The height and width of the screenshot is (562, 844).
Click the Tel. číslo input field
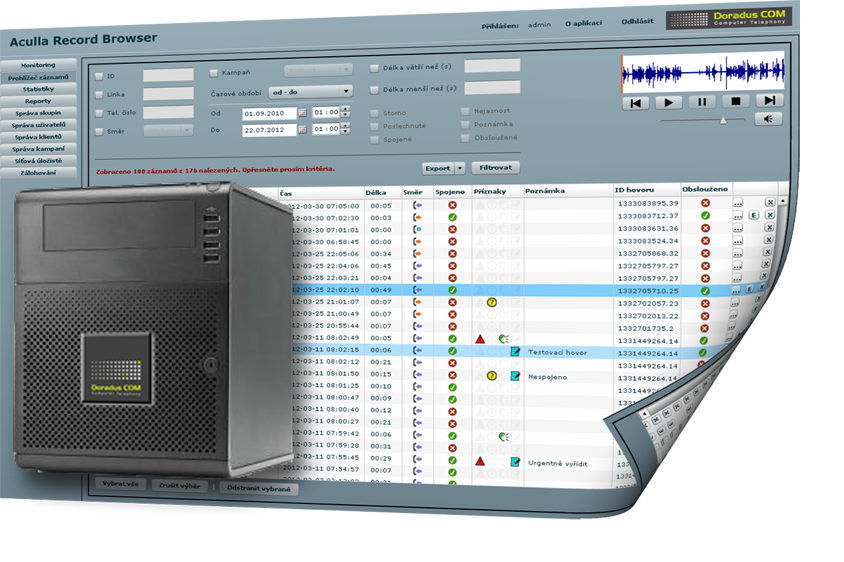click(x=168, y=112)
